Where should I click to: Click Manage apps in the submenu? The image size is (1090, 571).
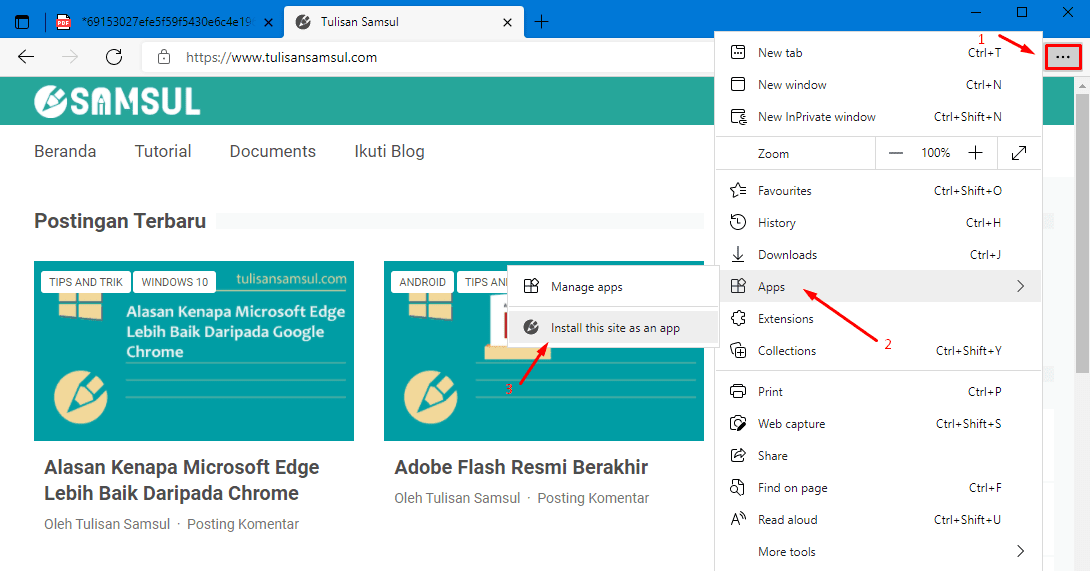pos(613,287)
